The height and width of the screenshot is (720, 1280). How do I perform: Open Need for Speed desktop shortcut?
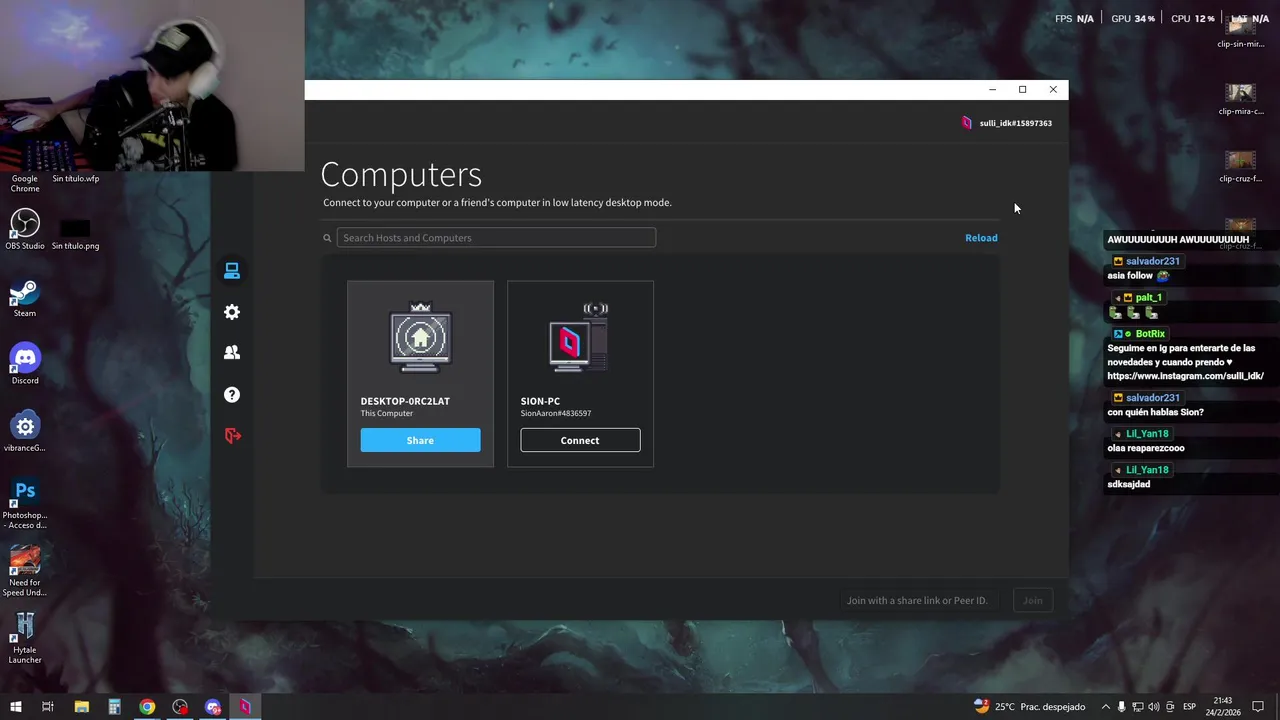coord(25,571)
